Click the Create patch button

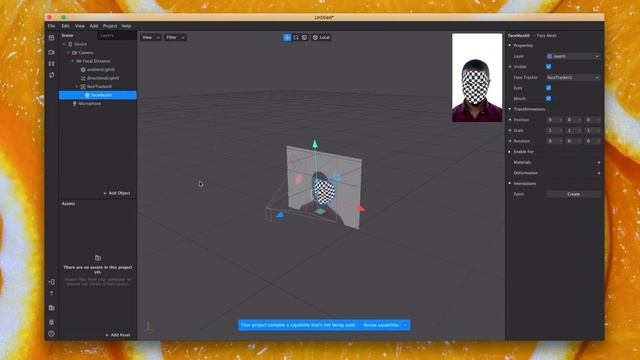573,194
